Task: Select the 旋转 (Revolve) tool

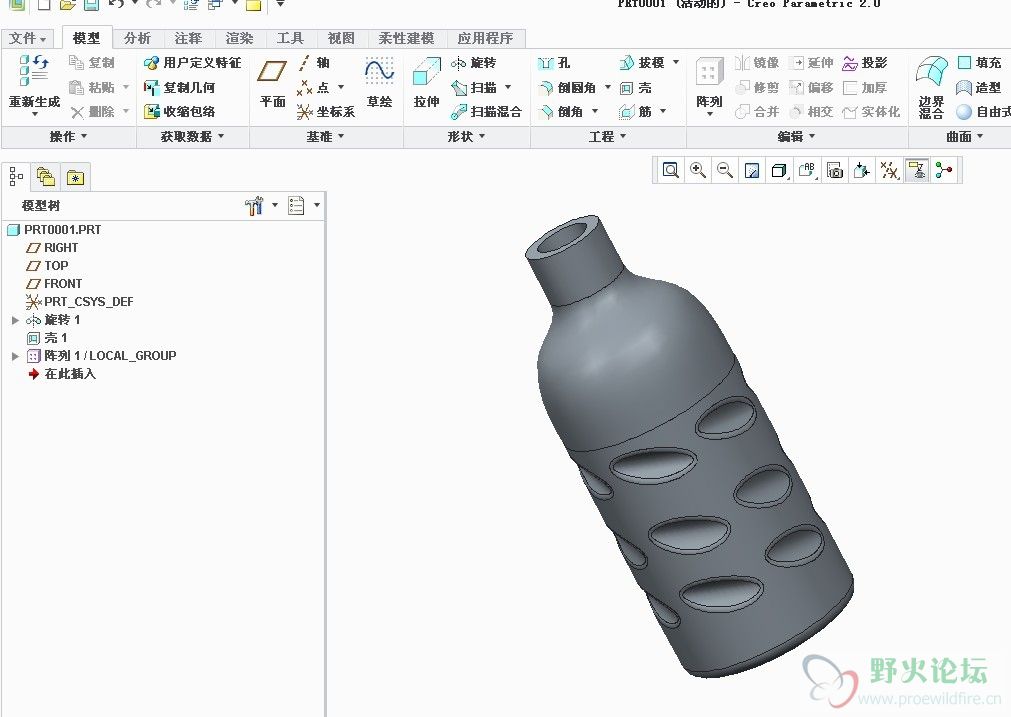Action: pyautogui.click(x=474, y=63)
